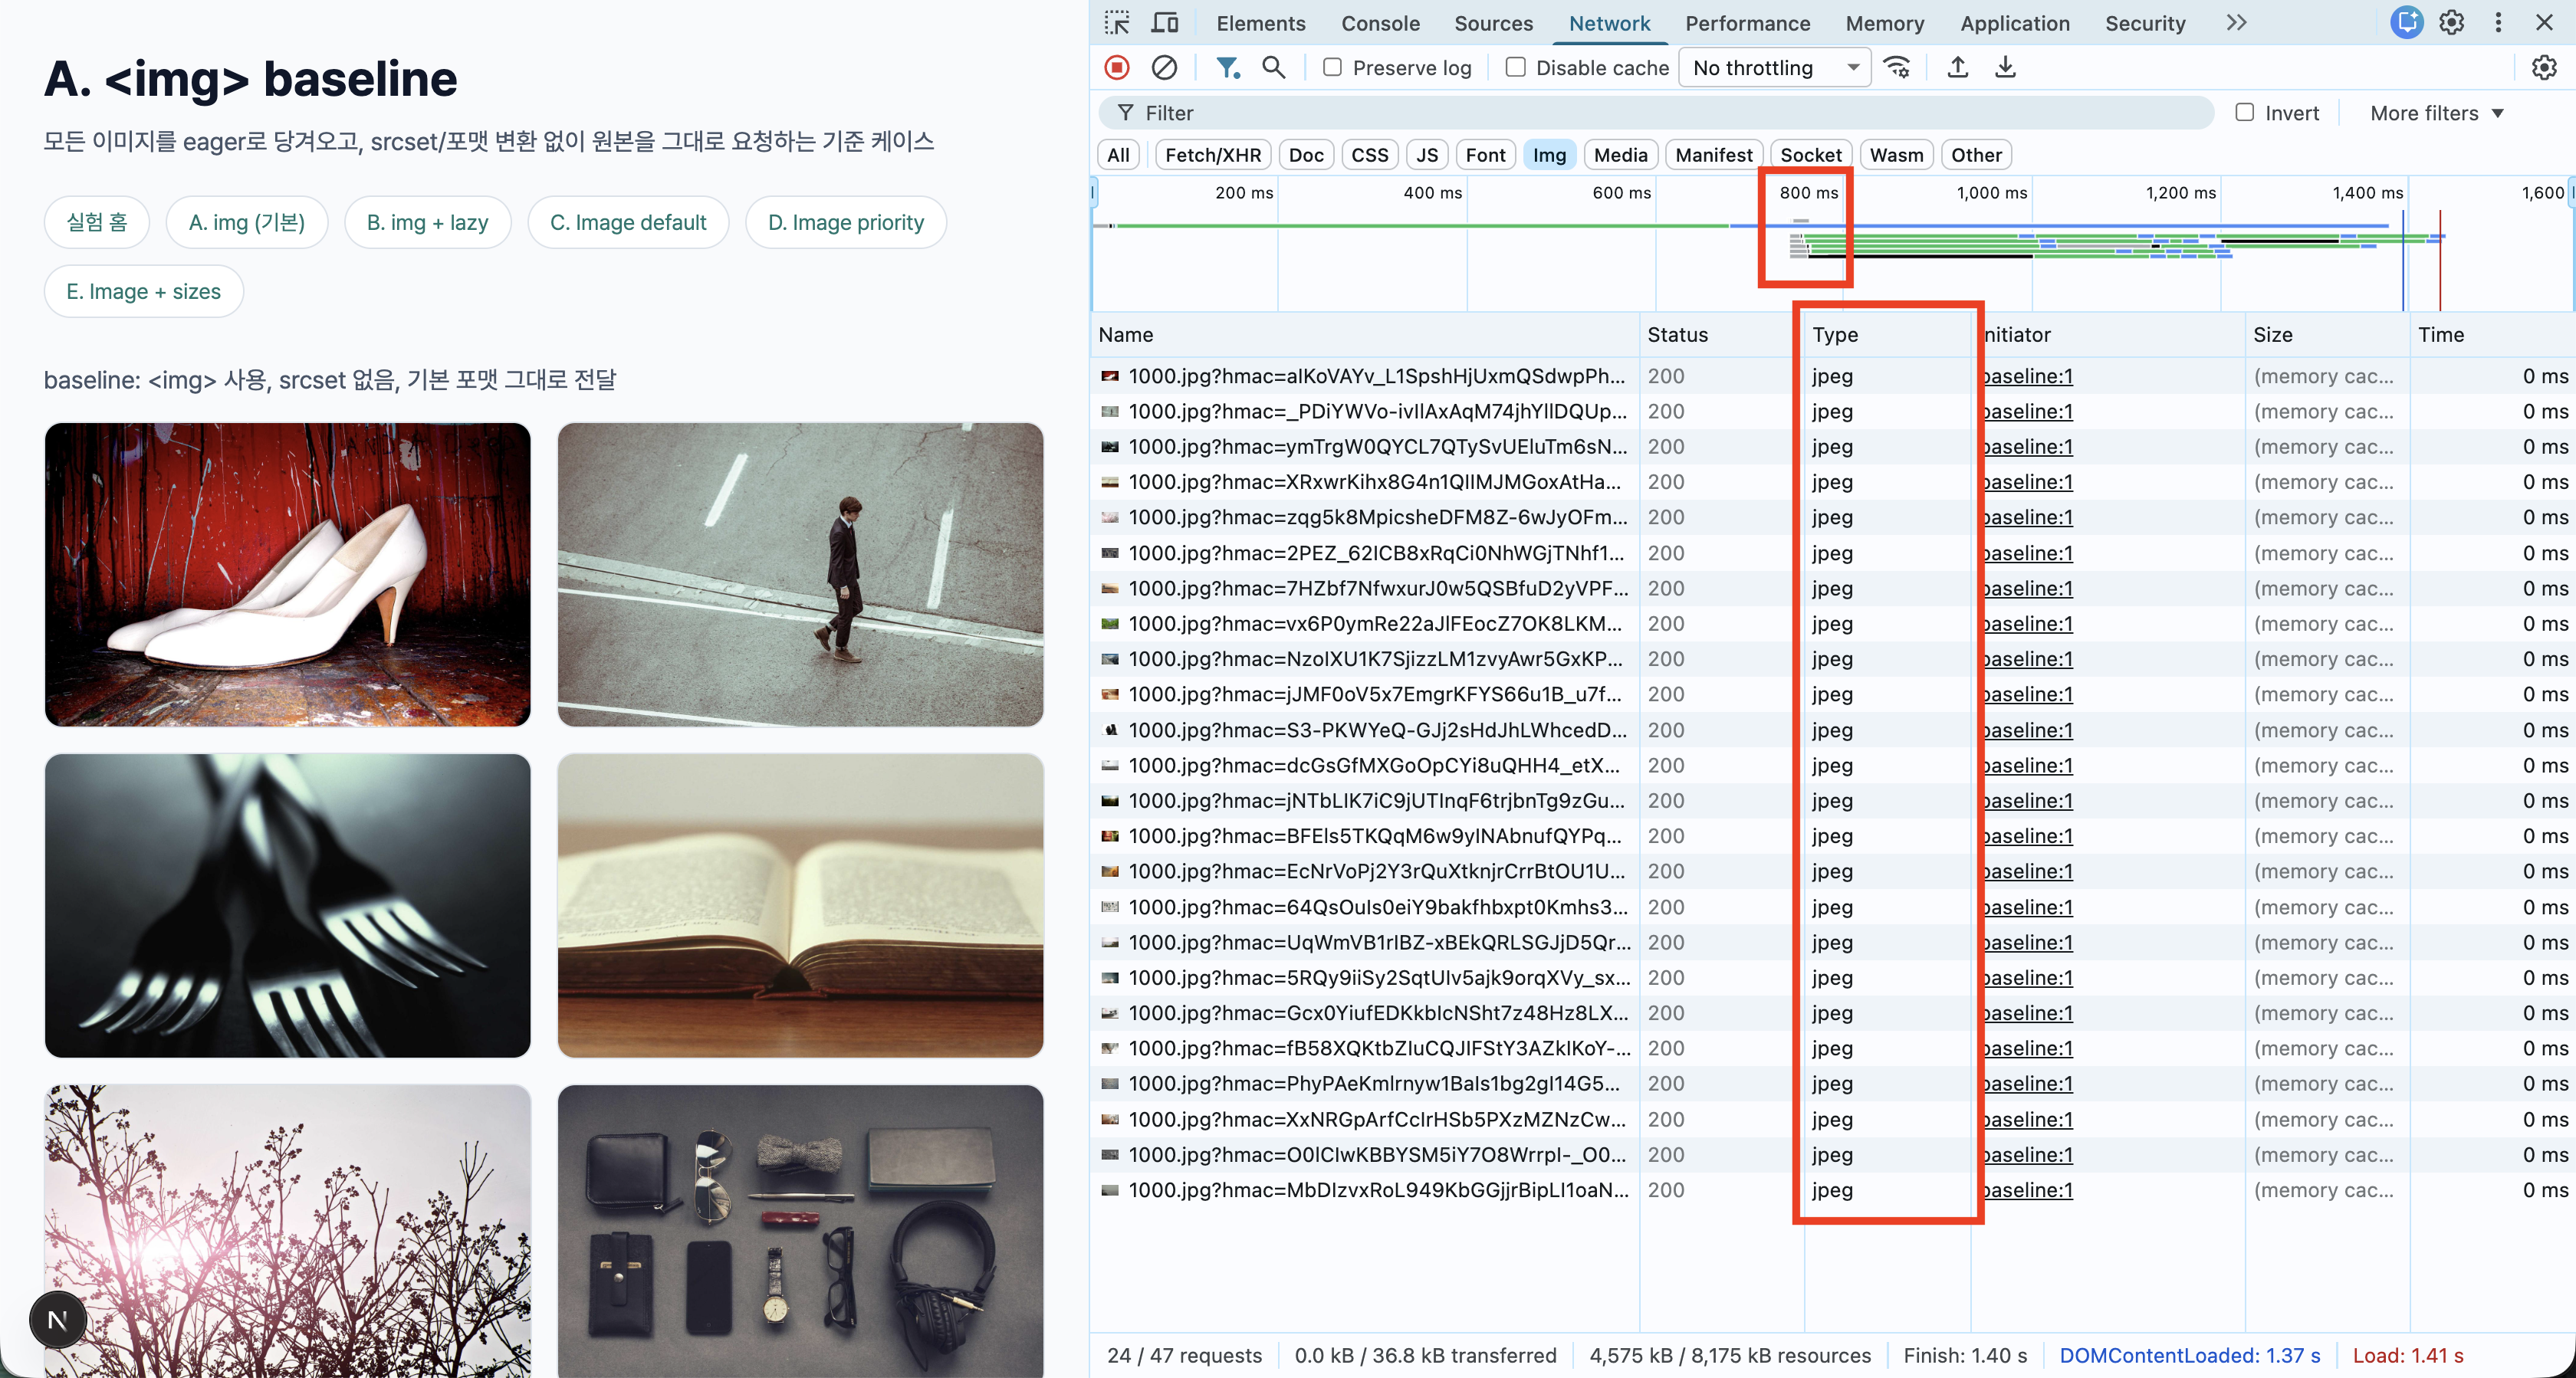Select the inspect element picker icon
Viewport: 2576px width, 1378px height.
click(1117, 23)
